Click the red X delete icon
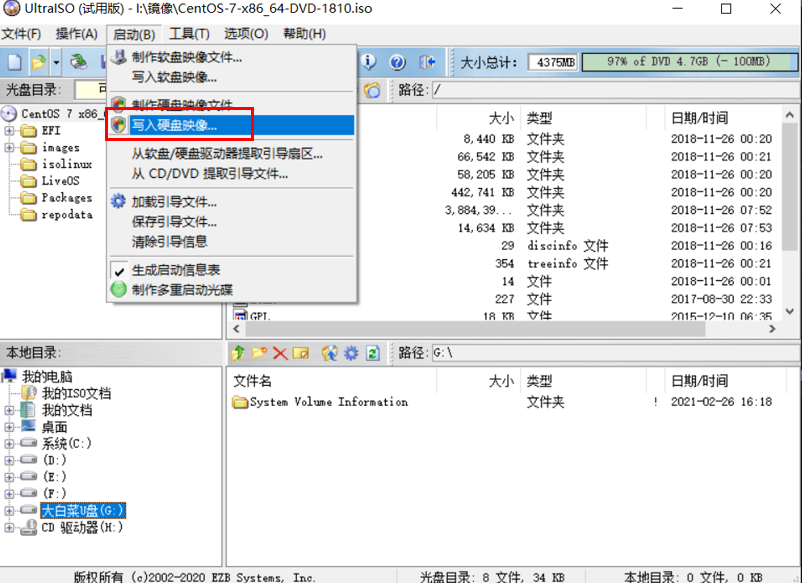This screenshot has height=583, width=802. point(280,353)
